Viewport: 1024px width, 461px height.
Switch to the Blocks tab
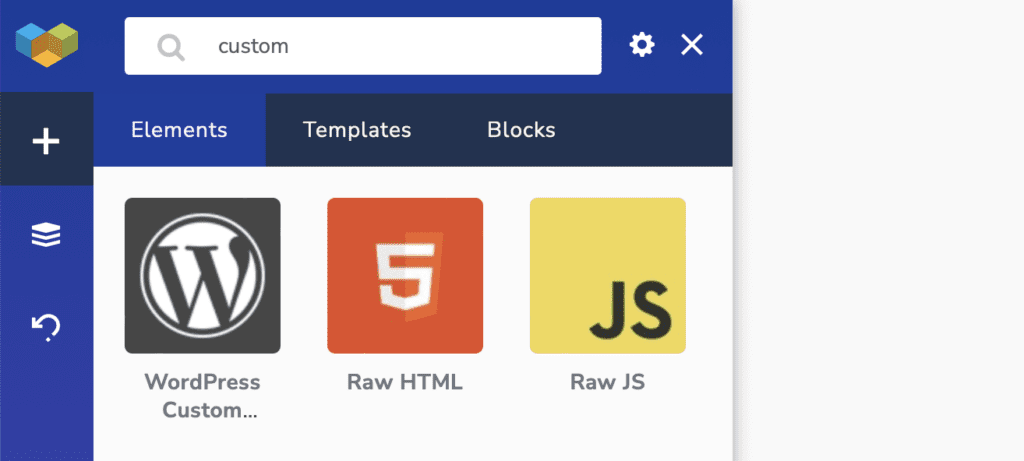click(x=521, y=130)
